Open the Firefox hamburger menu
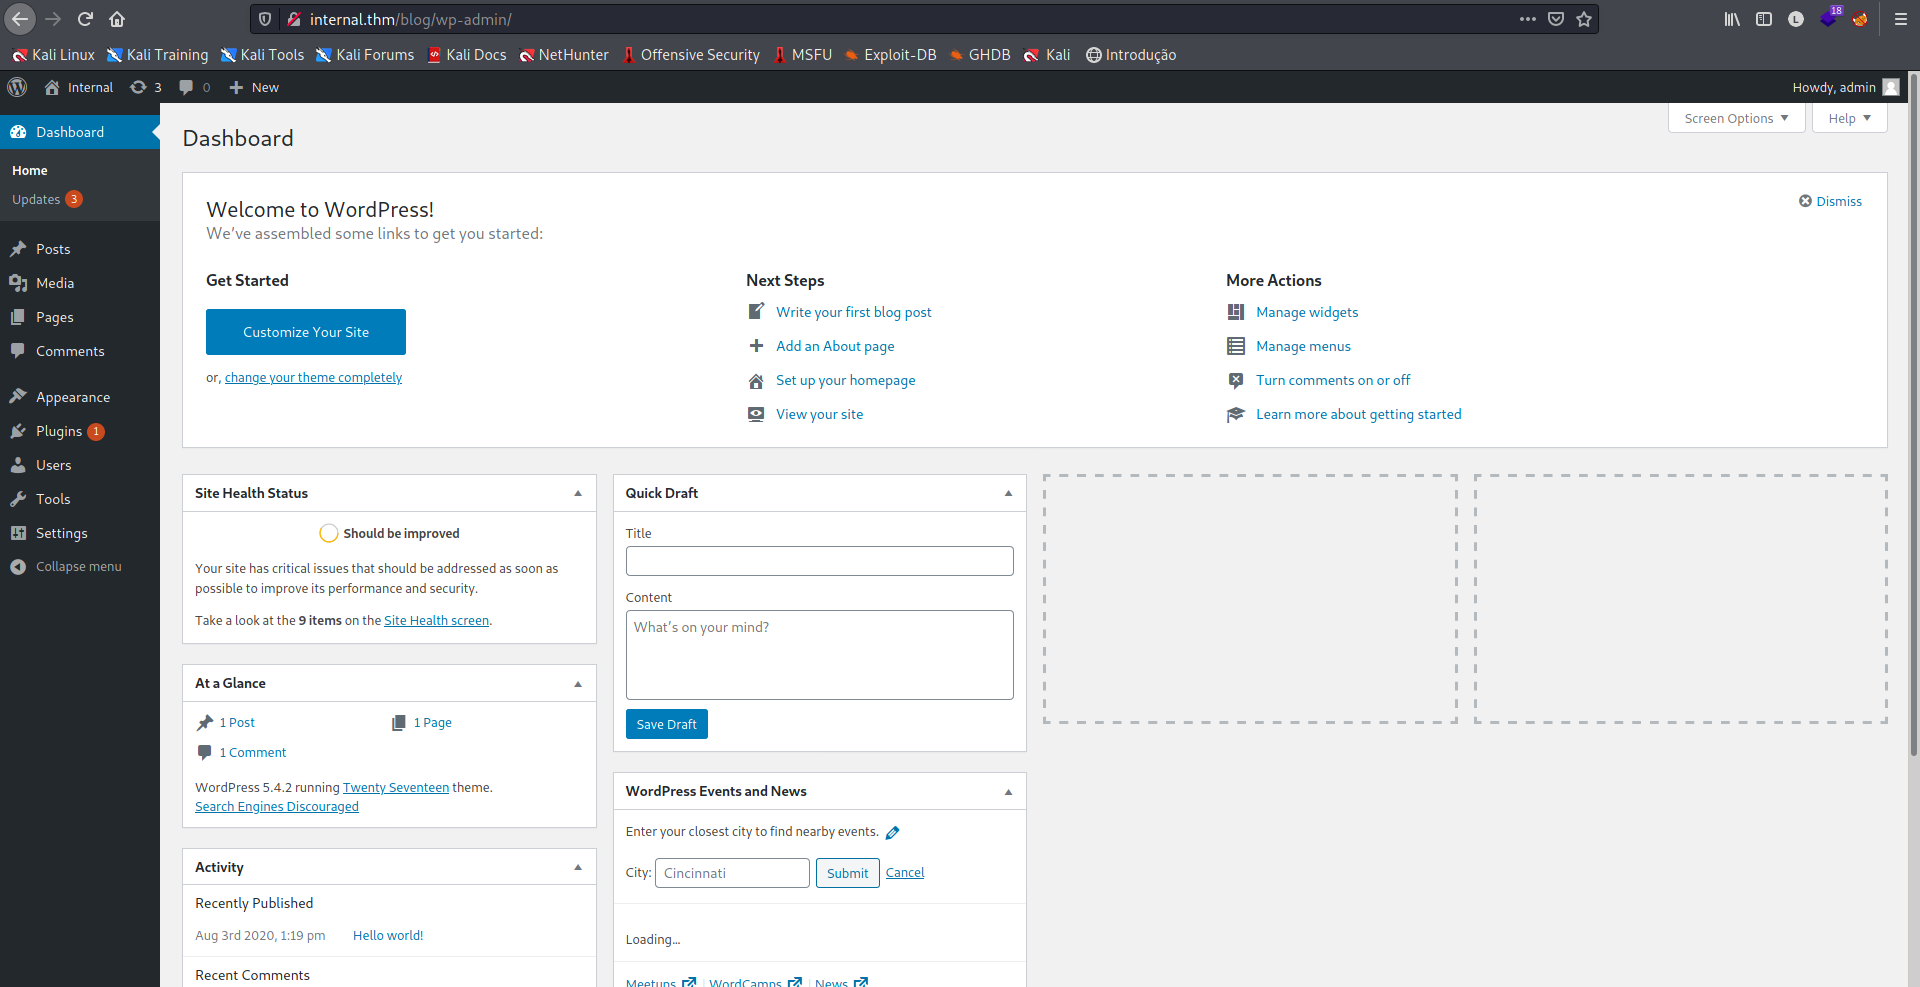The height and width of the screenshot is (987, 1920). 1901,19
